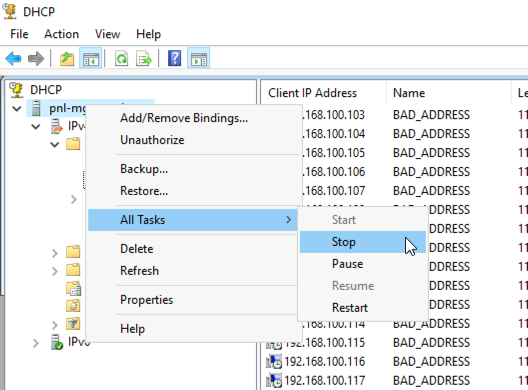The height and width of the screenshot is (390, 528).
Task: Click Stop in All Tasks submenu
Action: click(x=363, y=242)
